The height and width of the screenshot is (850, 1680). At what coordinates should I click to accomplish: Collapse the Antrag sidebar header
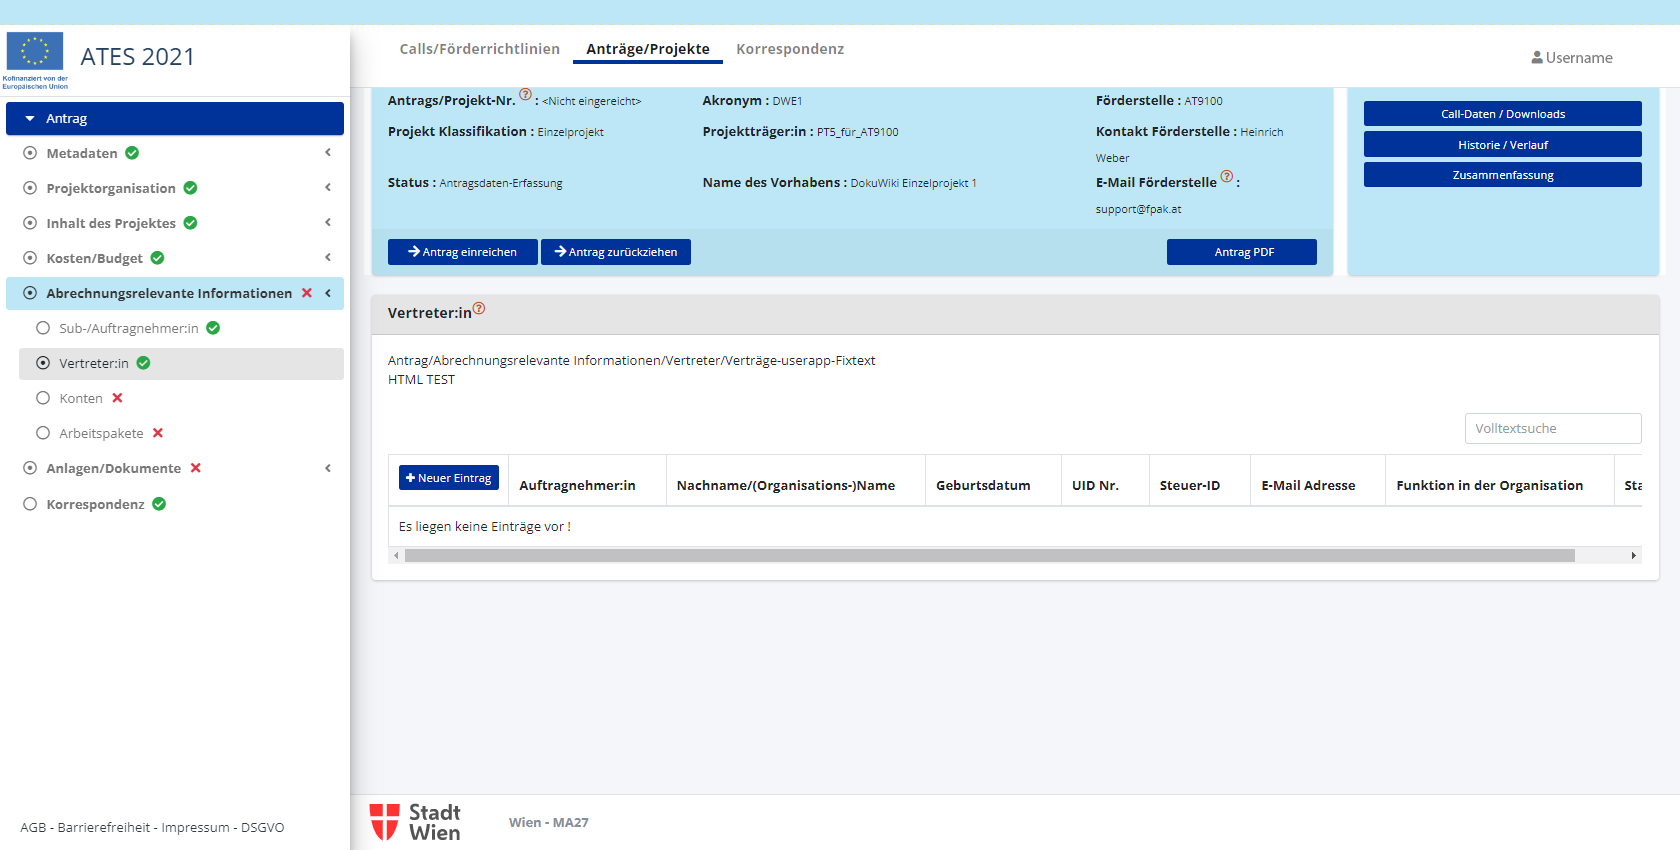tap(30, 118)
